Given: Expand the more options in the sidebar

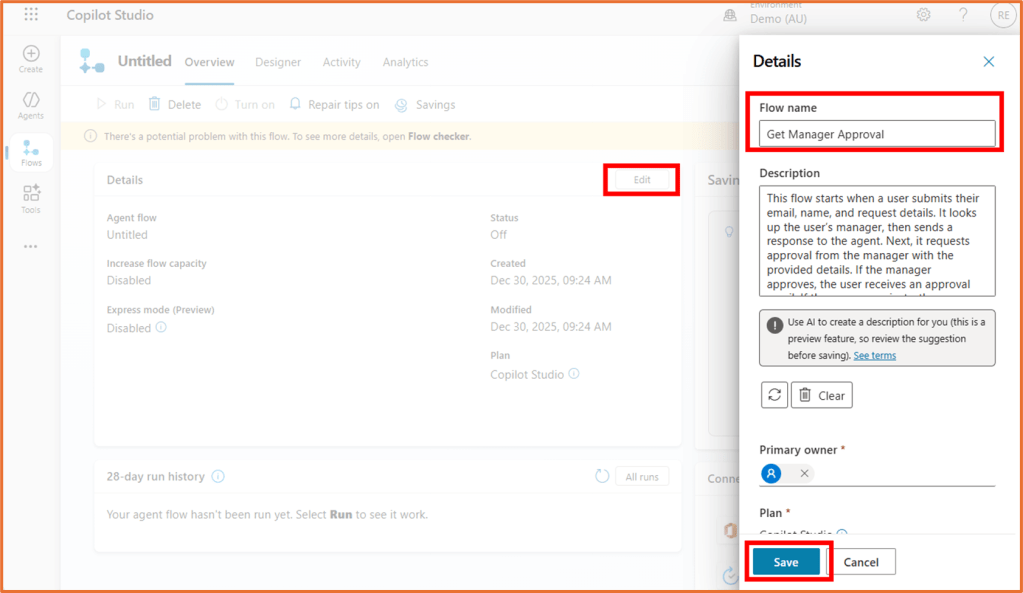Looking at the screenshot, I should tap(30, 246).
